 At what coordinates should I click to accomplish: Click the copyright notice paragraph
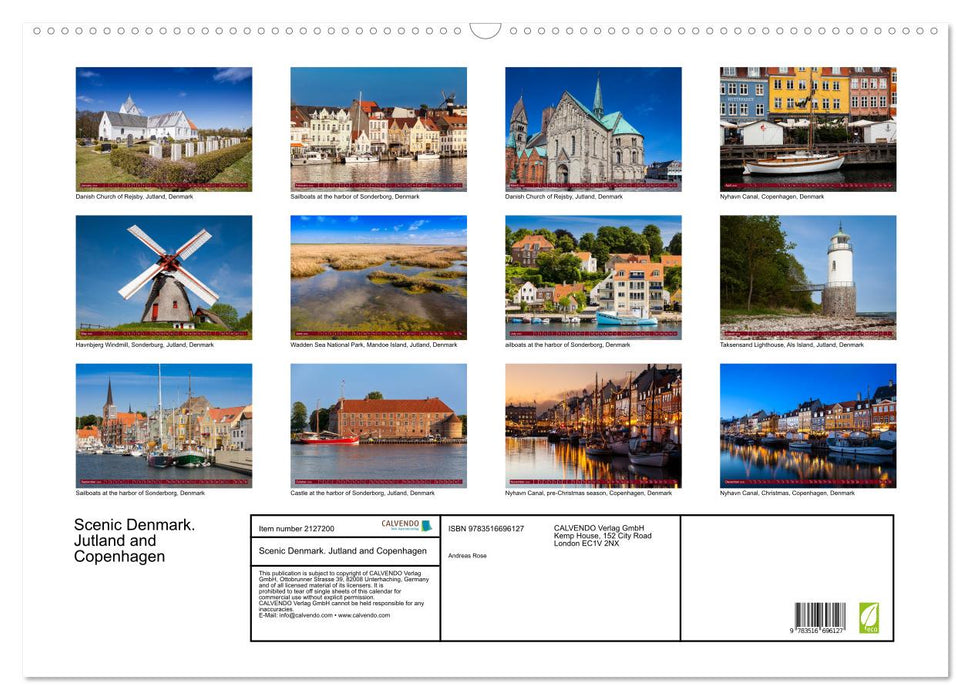(x=345, y=588)
